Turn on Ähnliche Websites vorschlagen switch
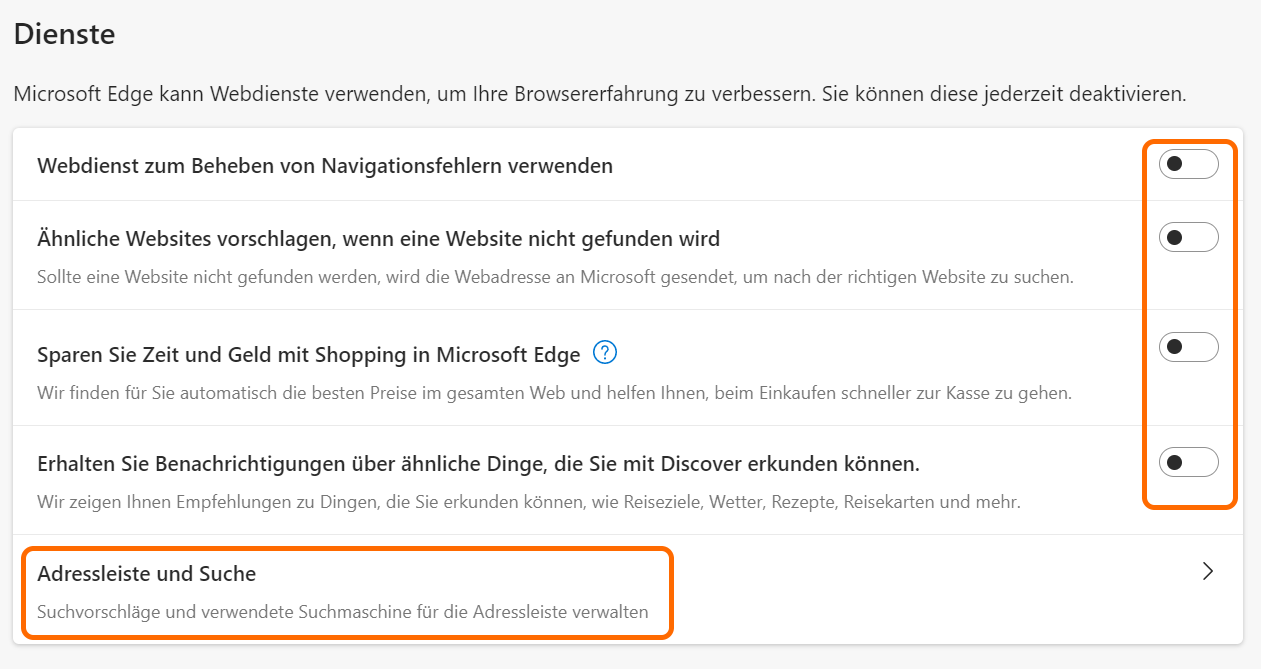The image size is (1261, 669). pos(1188,237)
